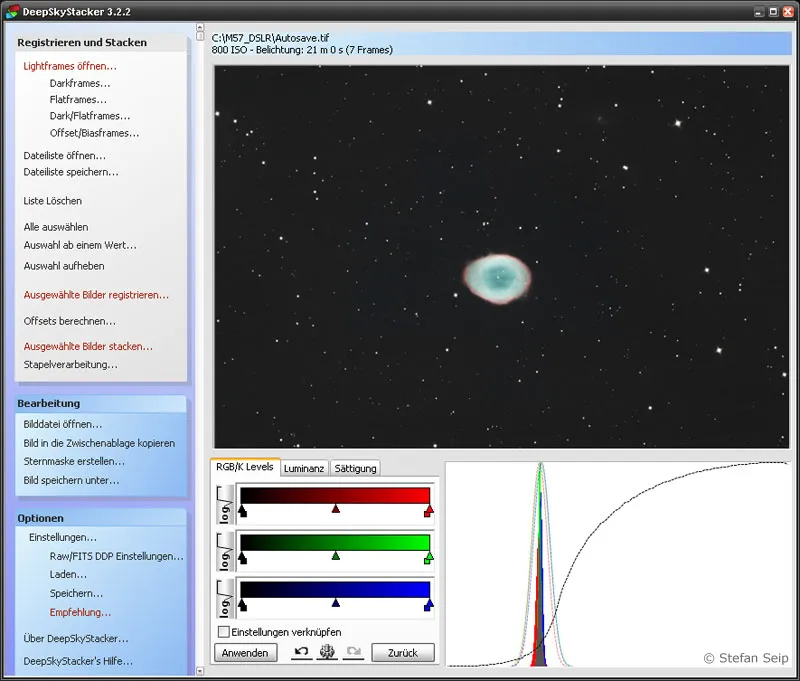Screen dimensions: 800x681
Task: Select the blue channel white point marker
Action: 429,604
